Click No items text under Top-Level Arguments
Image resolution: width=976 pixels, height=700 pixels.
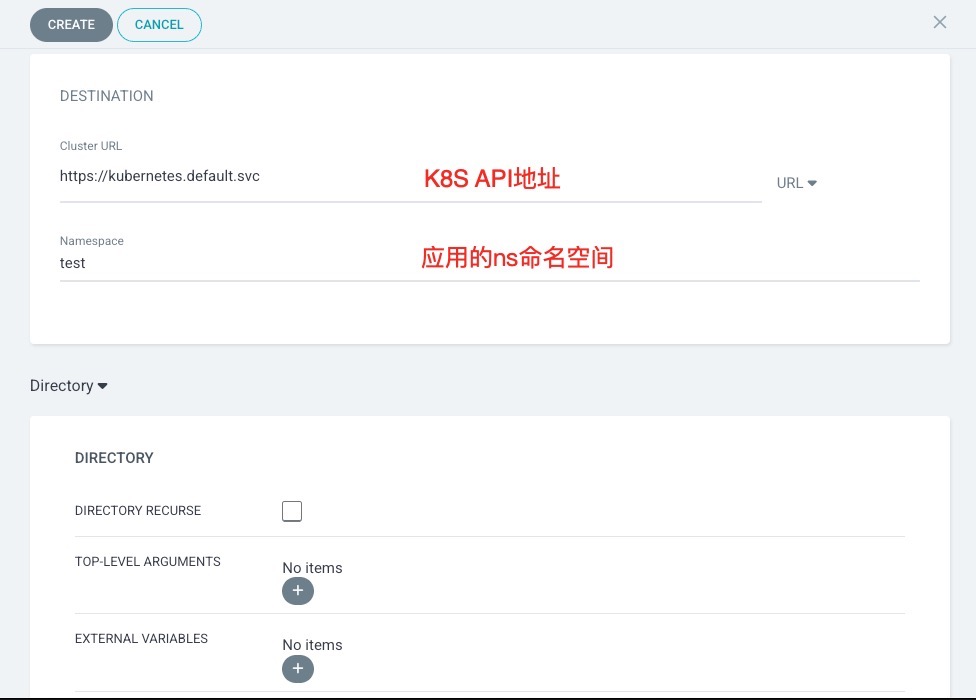click(x=312, y=568)
